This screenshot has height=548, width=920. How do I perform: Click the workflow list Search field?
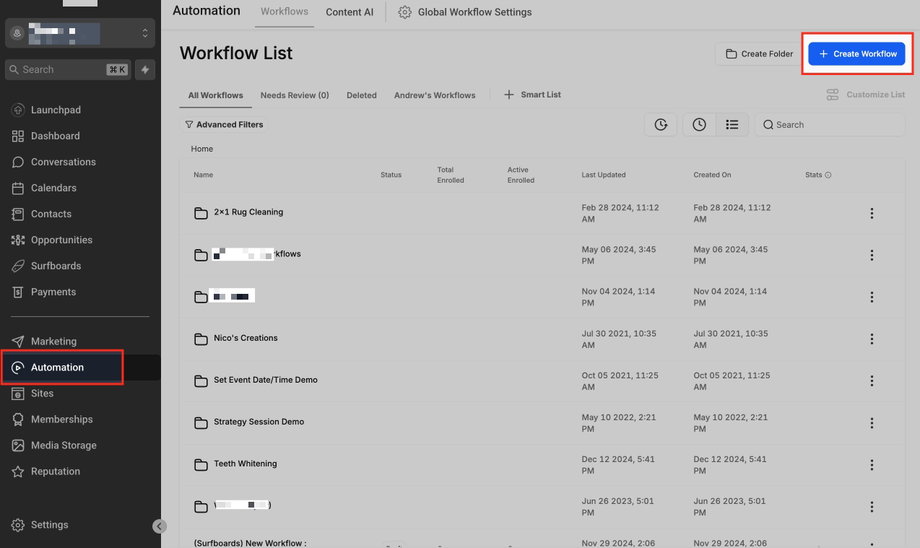point(830,124)
